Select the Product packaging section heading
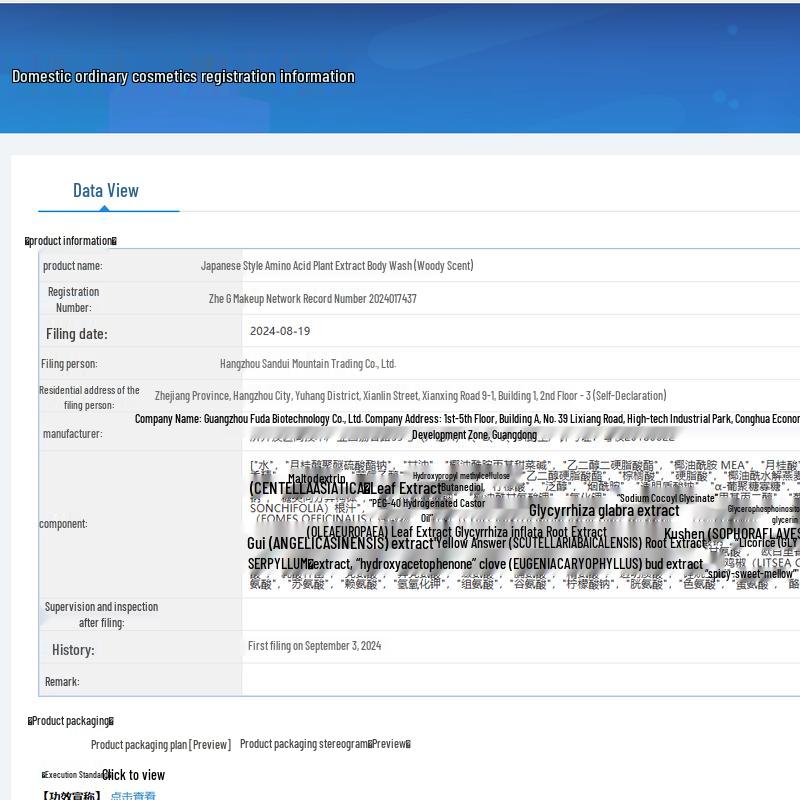 70,721
